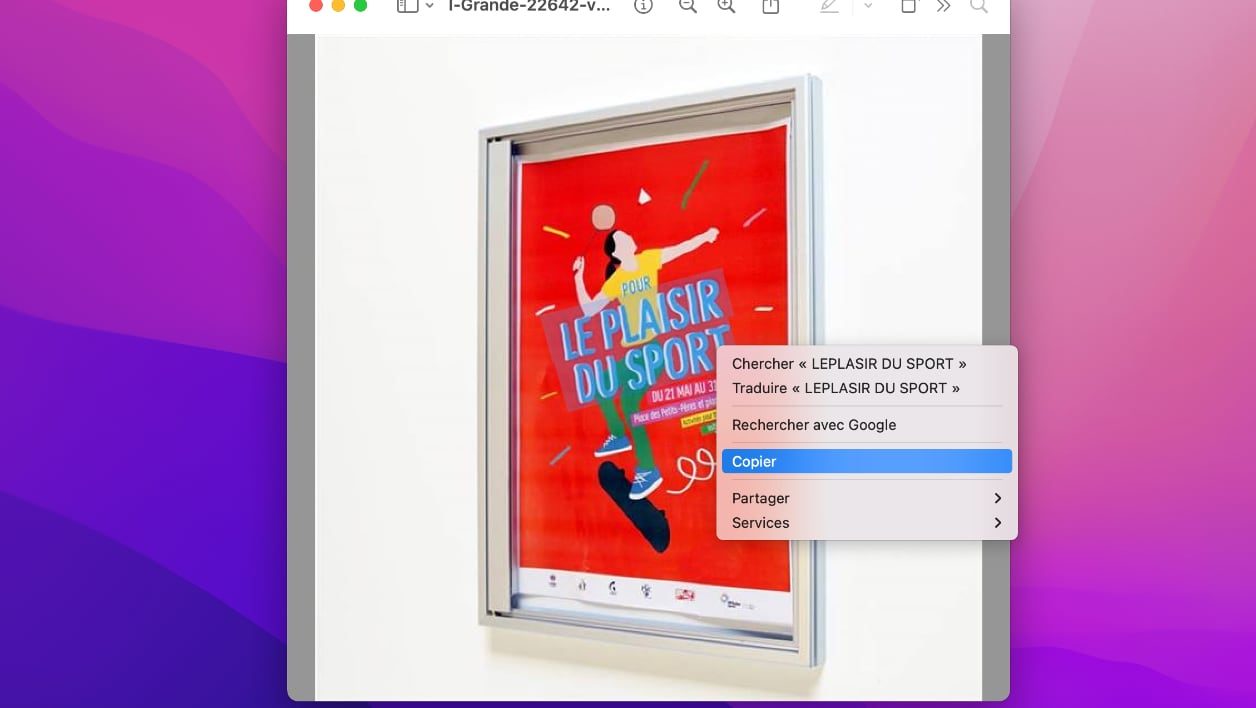Screen dimensions: 1256x708
Task: Expand the markup options chevron
Action: click(x=868, y=6)
